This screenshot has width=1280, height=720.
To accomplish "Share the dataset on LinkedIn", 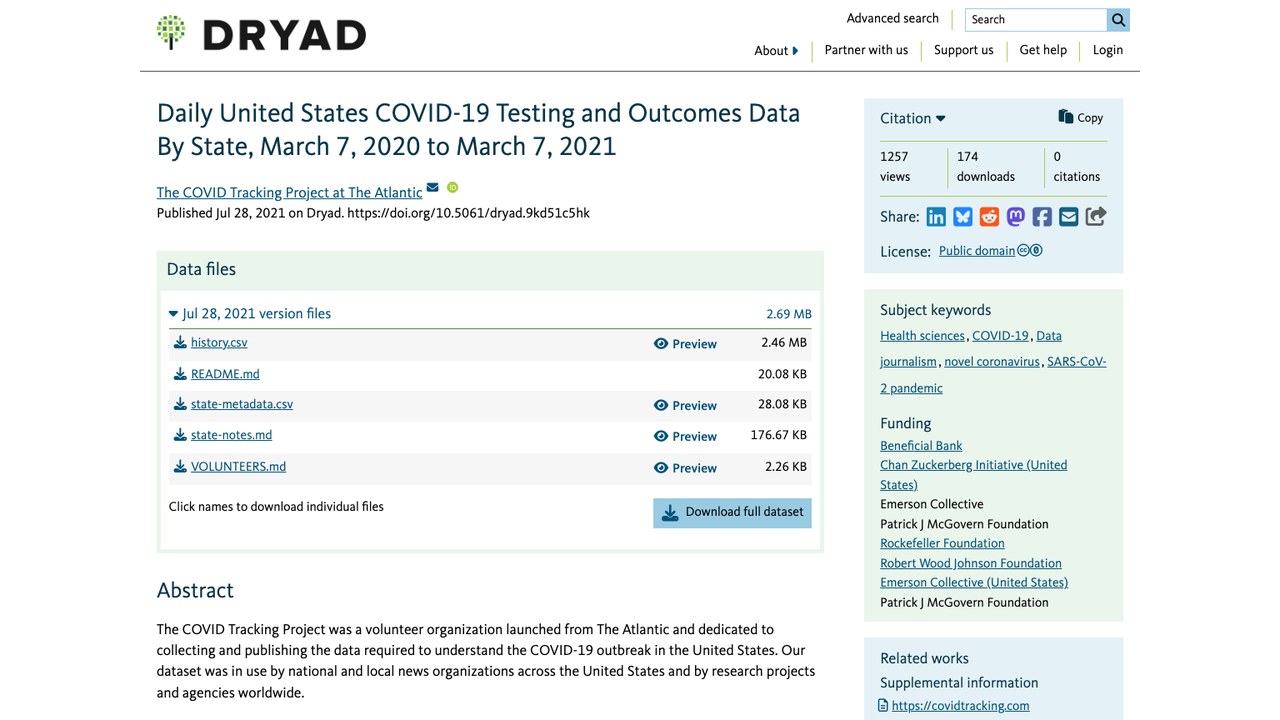I will [x=936, y=217].
